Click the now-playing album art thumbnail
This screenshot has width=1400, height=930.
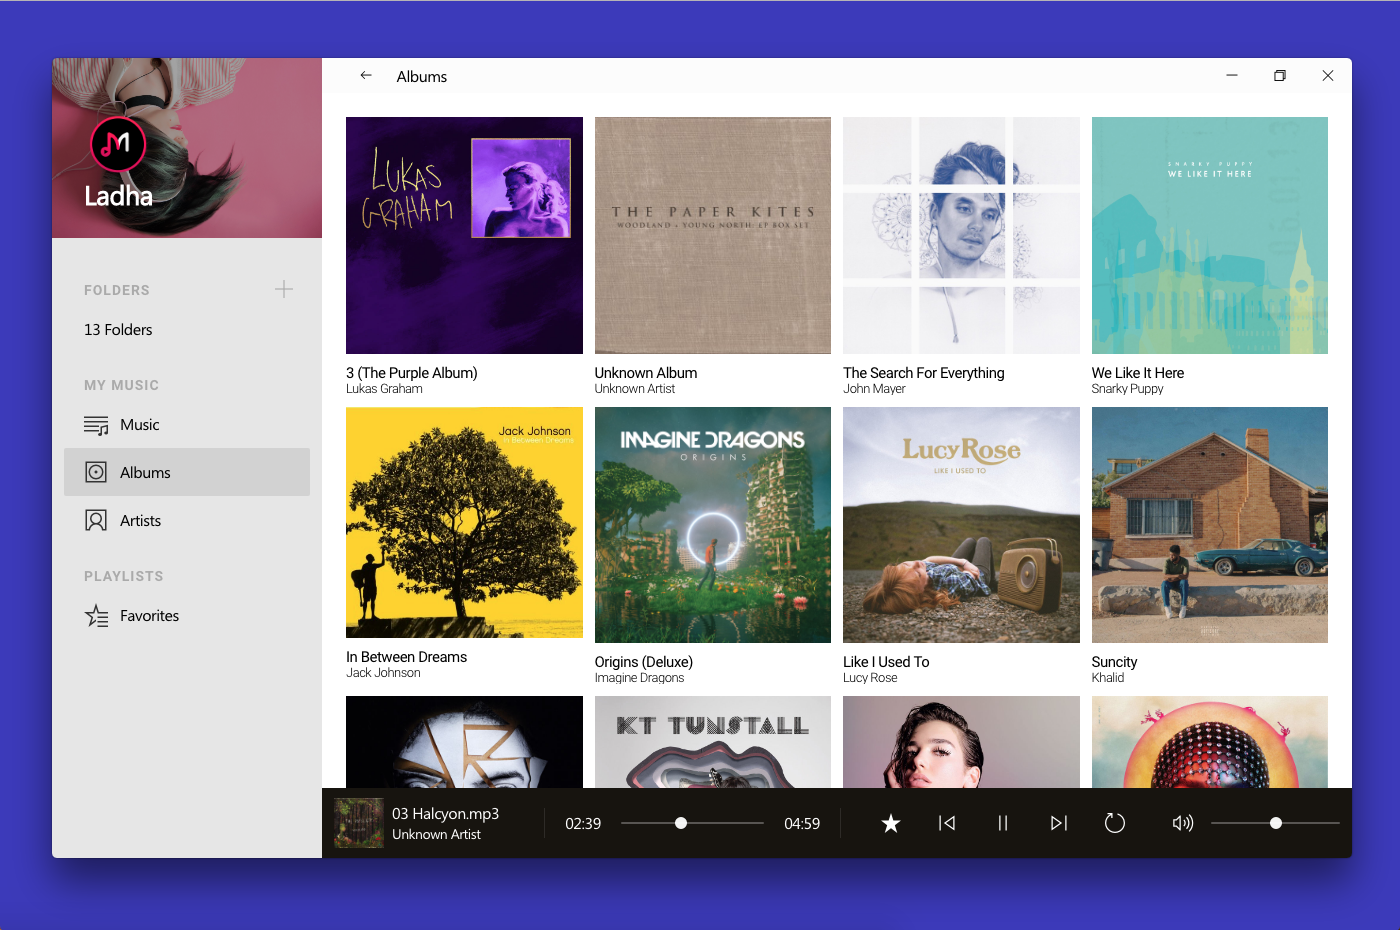tap(359, 823)
